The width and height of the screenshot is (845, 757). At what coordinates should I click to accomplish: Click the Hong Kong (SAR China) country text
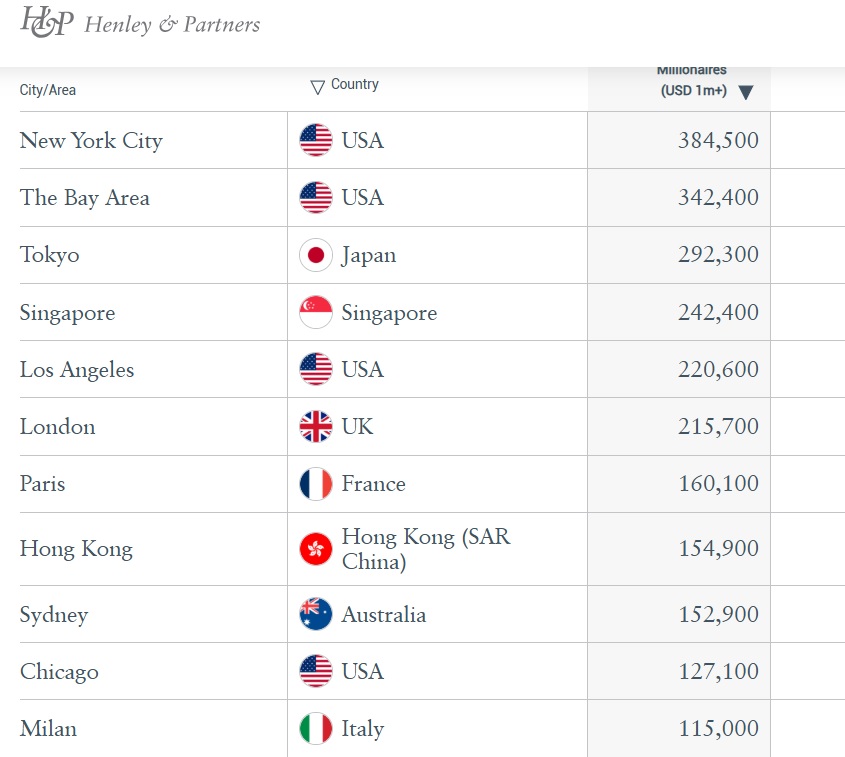pyautogui.click(x=426, y=549)
